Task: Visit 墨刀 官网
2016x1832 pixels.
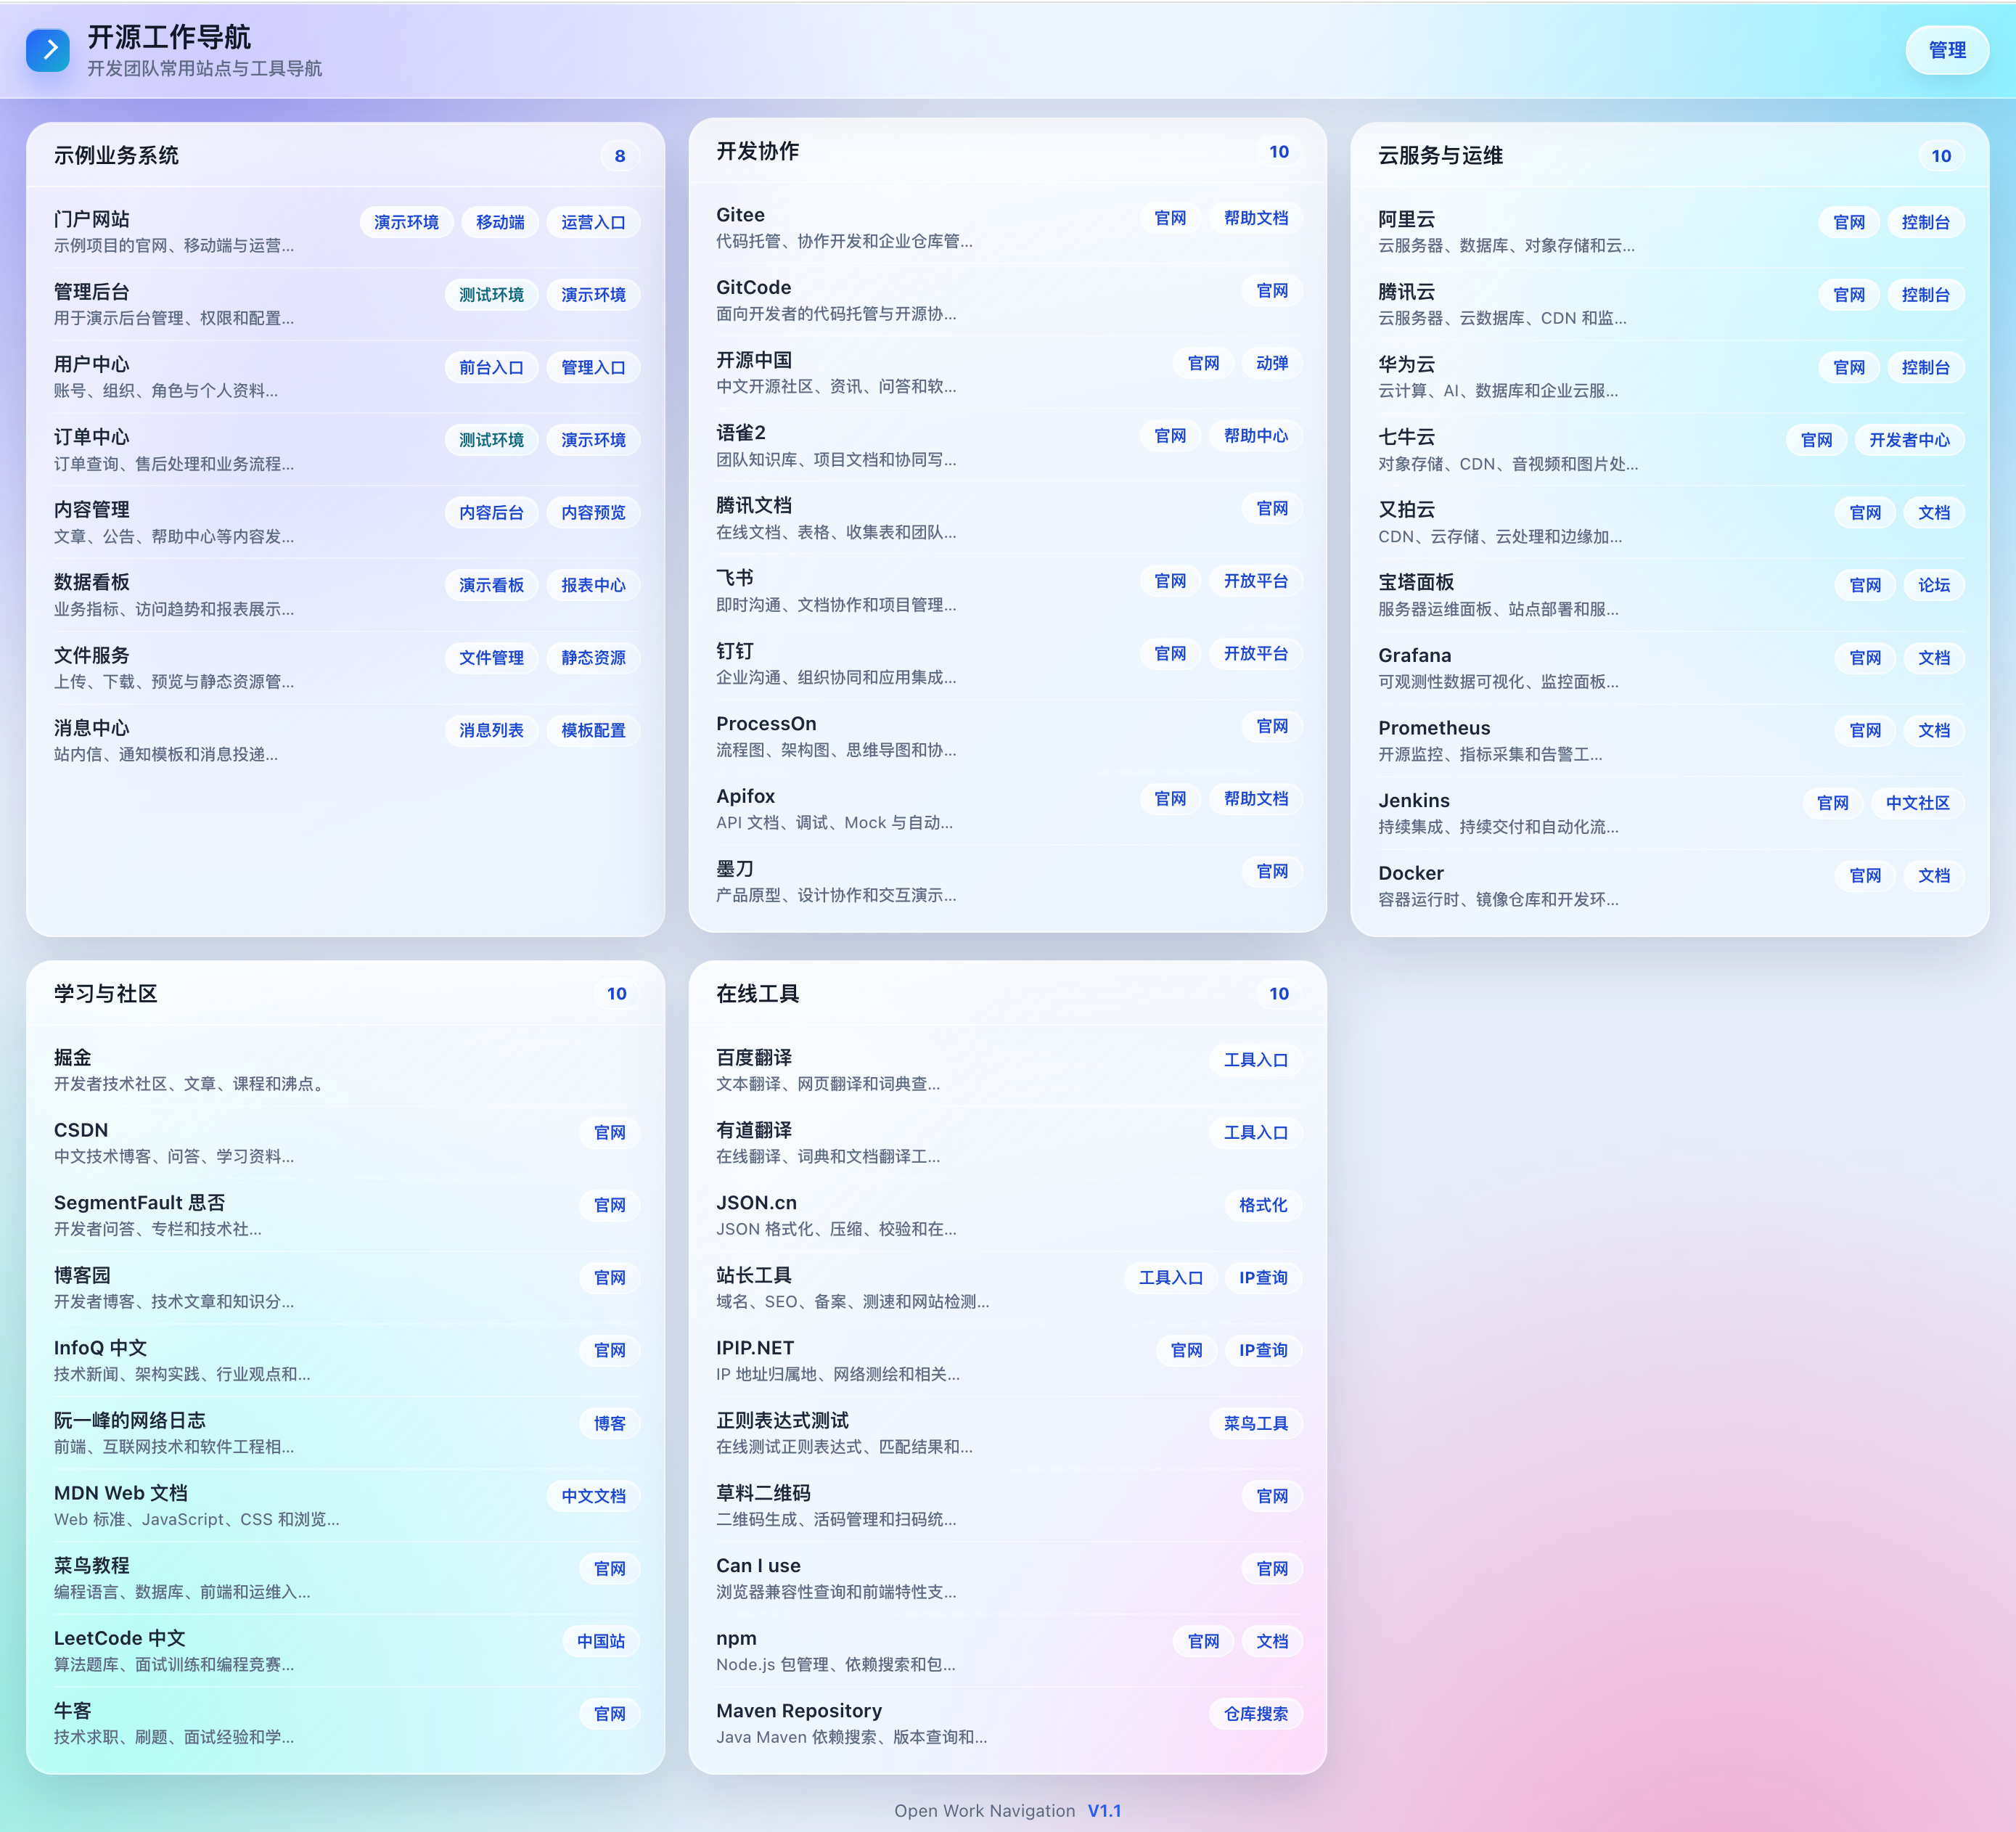Action: [x=1272, y=871]
